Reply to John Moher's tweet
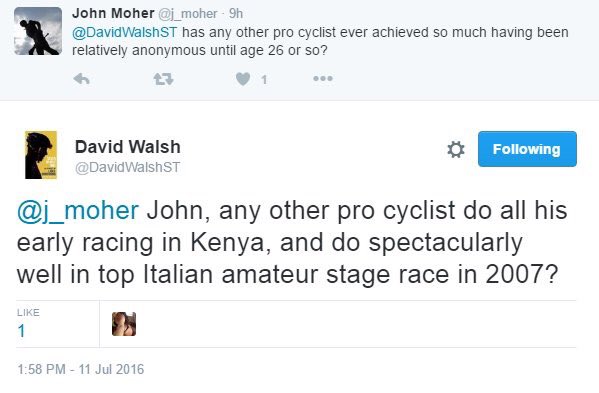This screenshot has height=393, width=599. coord(81,79)
